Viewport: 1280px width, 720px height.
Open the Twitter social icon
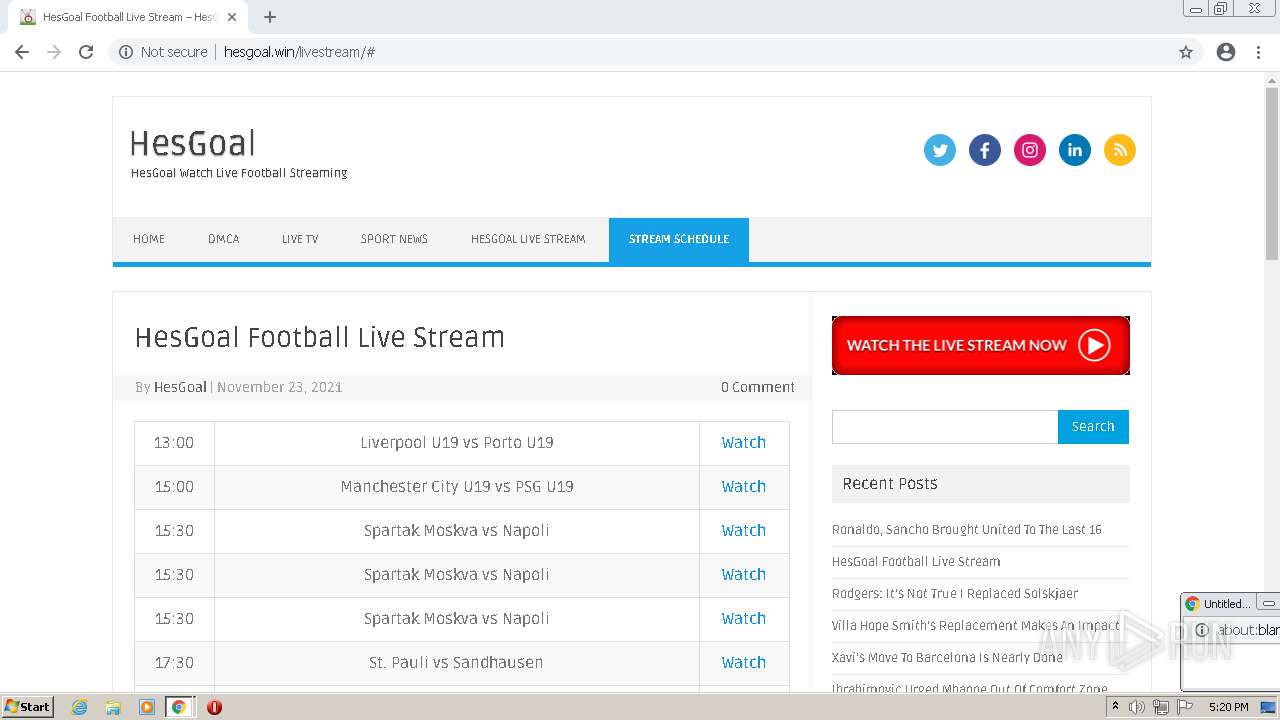tap(939, 150)
